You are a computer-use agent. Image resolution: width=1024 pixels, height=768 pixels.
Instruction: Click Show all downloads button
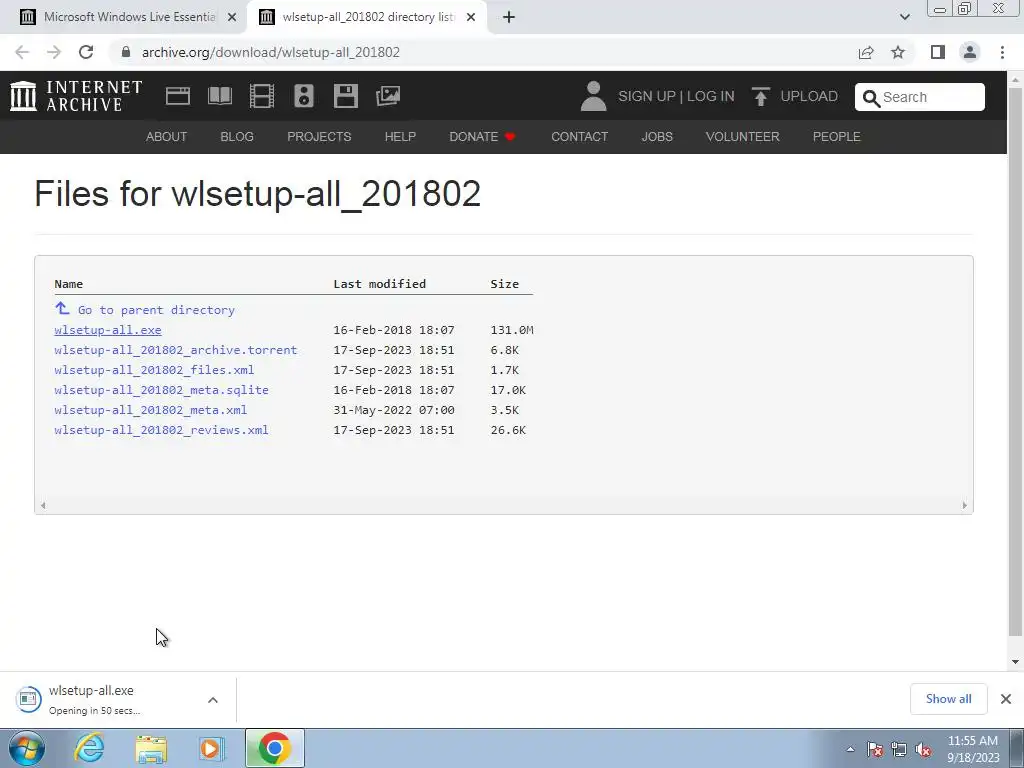[x=948, y=699]
